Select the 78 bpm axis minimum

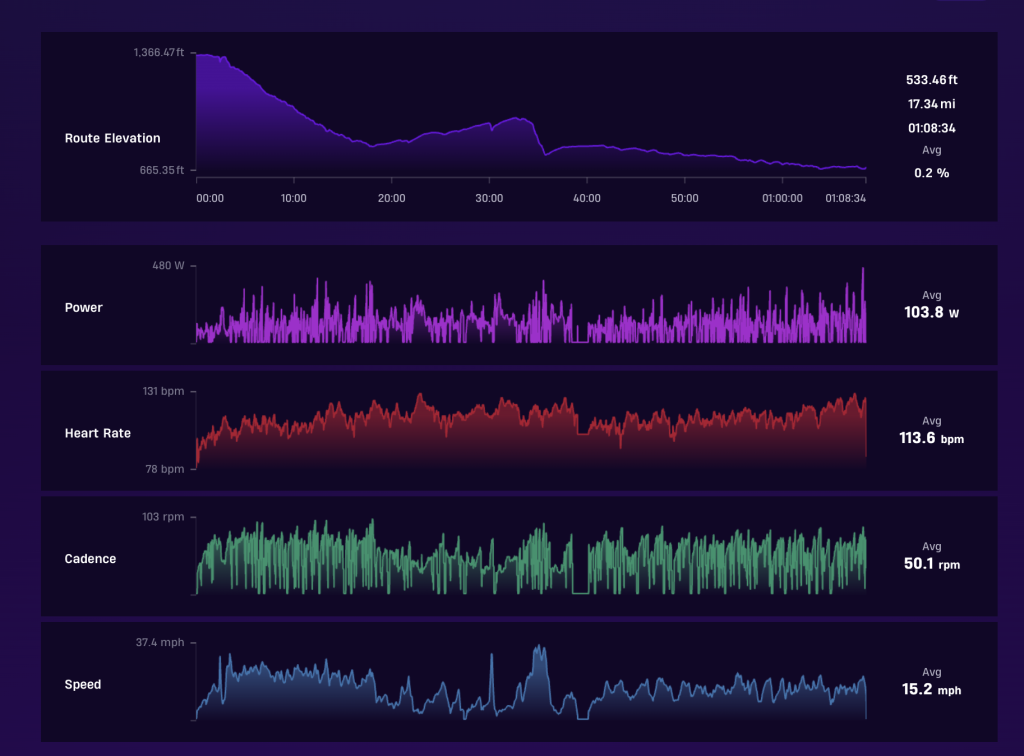point(165,469)
